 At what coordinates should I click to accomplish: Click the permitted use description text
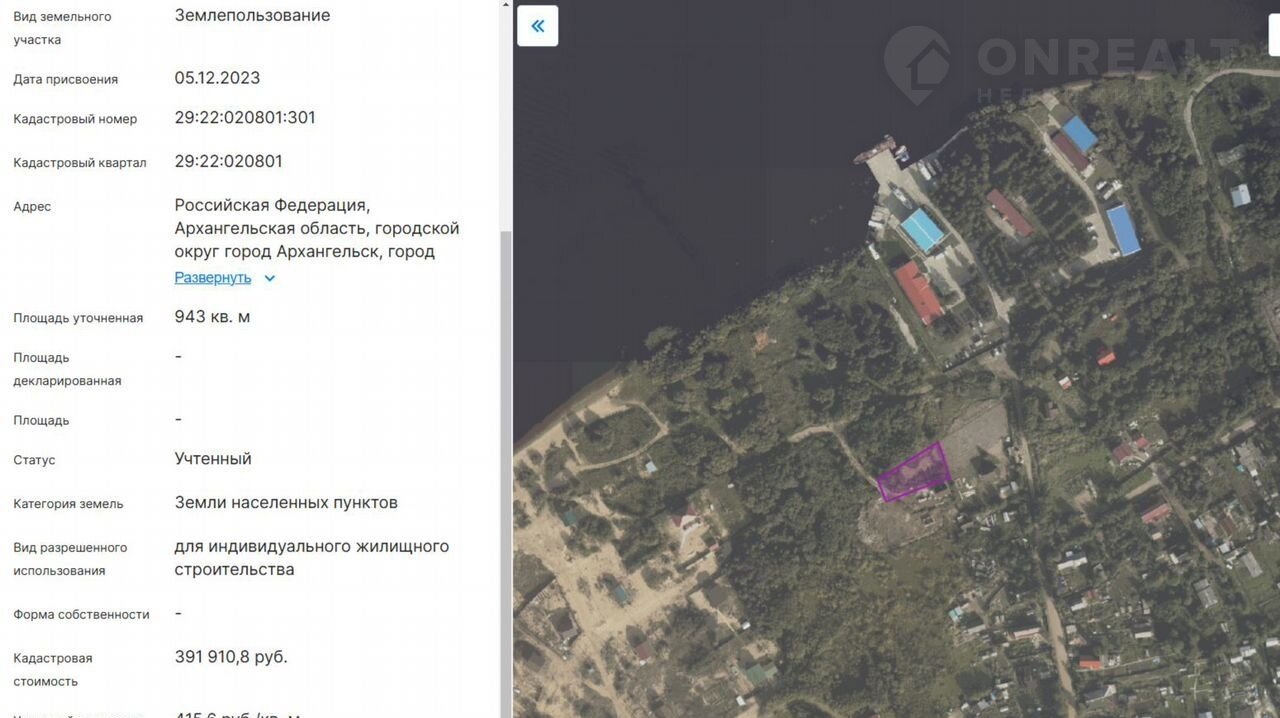pyautogui.click(x=312, y=558)
